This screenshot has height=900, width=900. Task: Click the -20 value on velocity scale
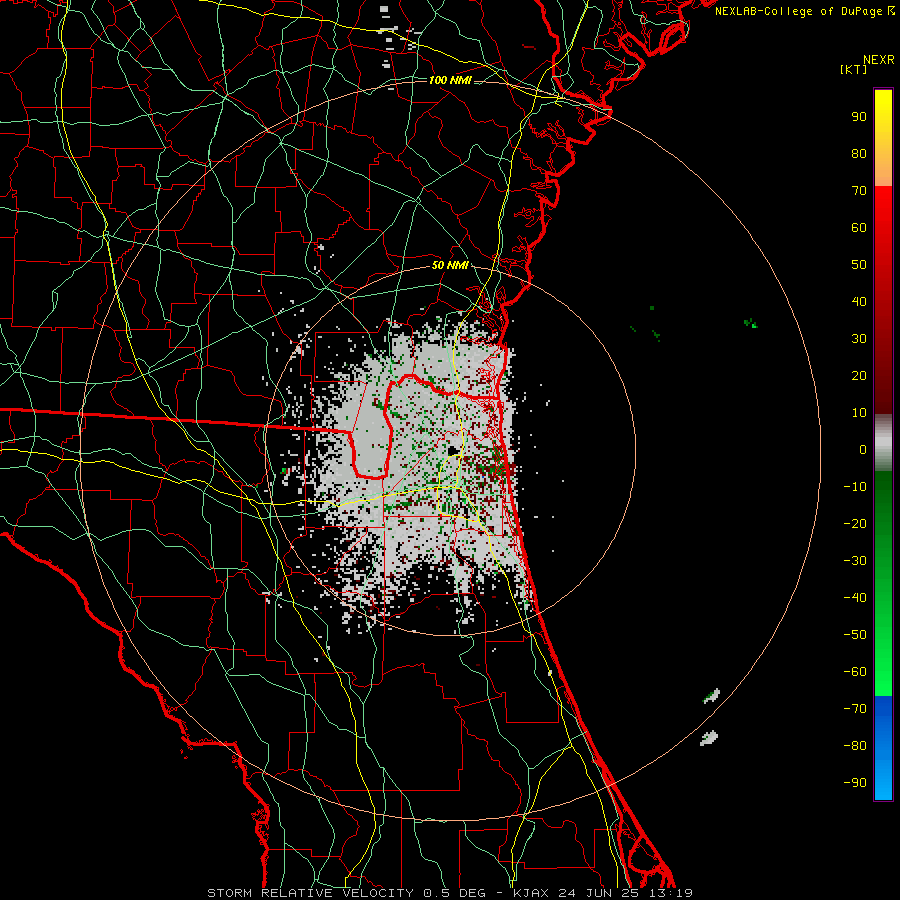855,523
